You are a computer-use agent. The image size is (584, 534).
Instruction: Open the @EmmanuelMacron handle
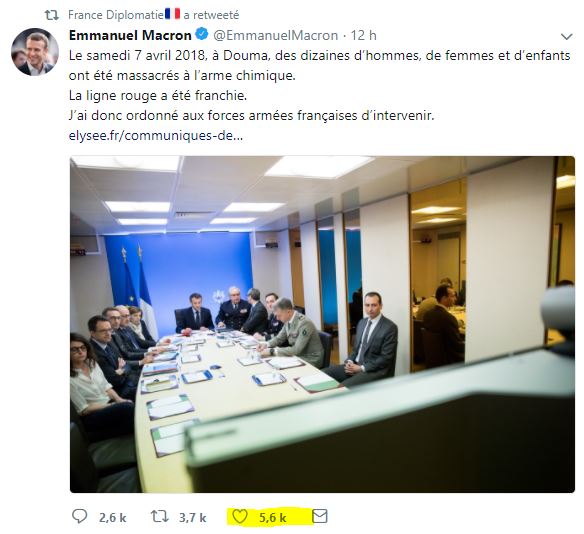pos(275,35)
